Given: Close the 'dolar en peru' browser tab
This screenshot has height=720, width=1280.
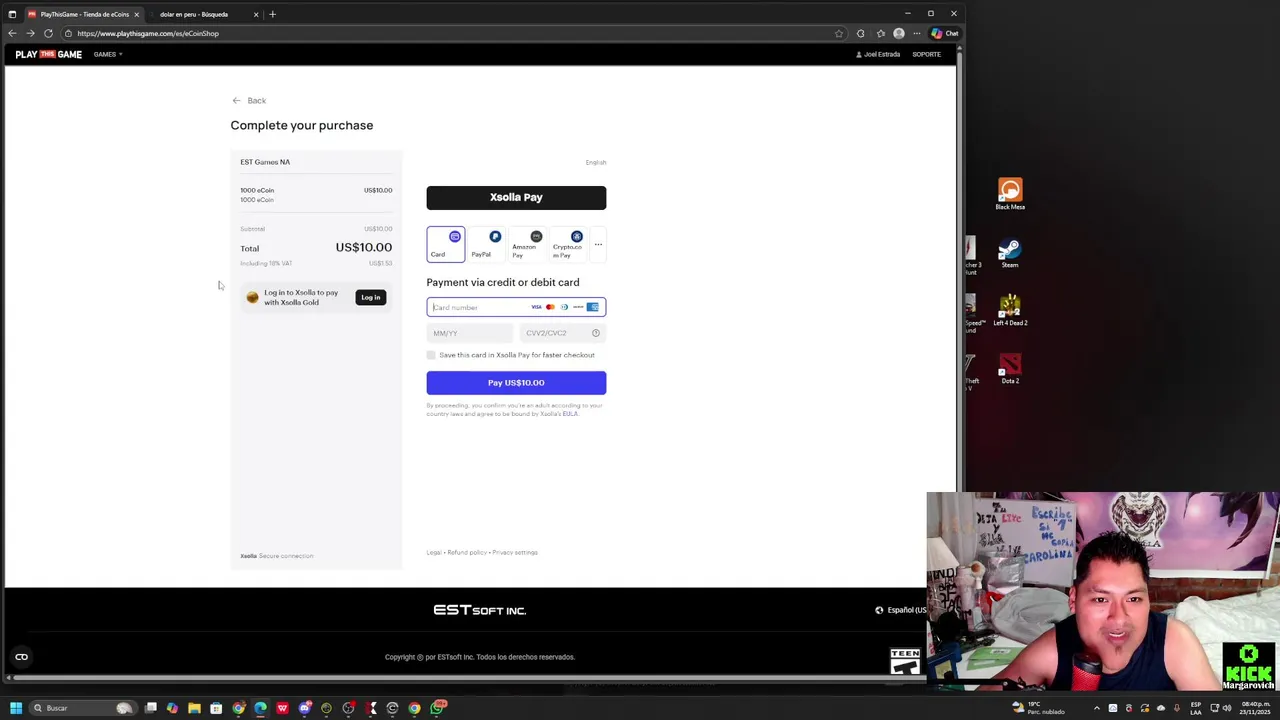Looking at the screenshot, I should coord(256,14).
